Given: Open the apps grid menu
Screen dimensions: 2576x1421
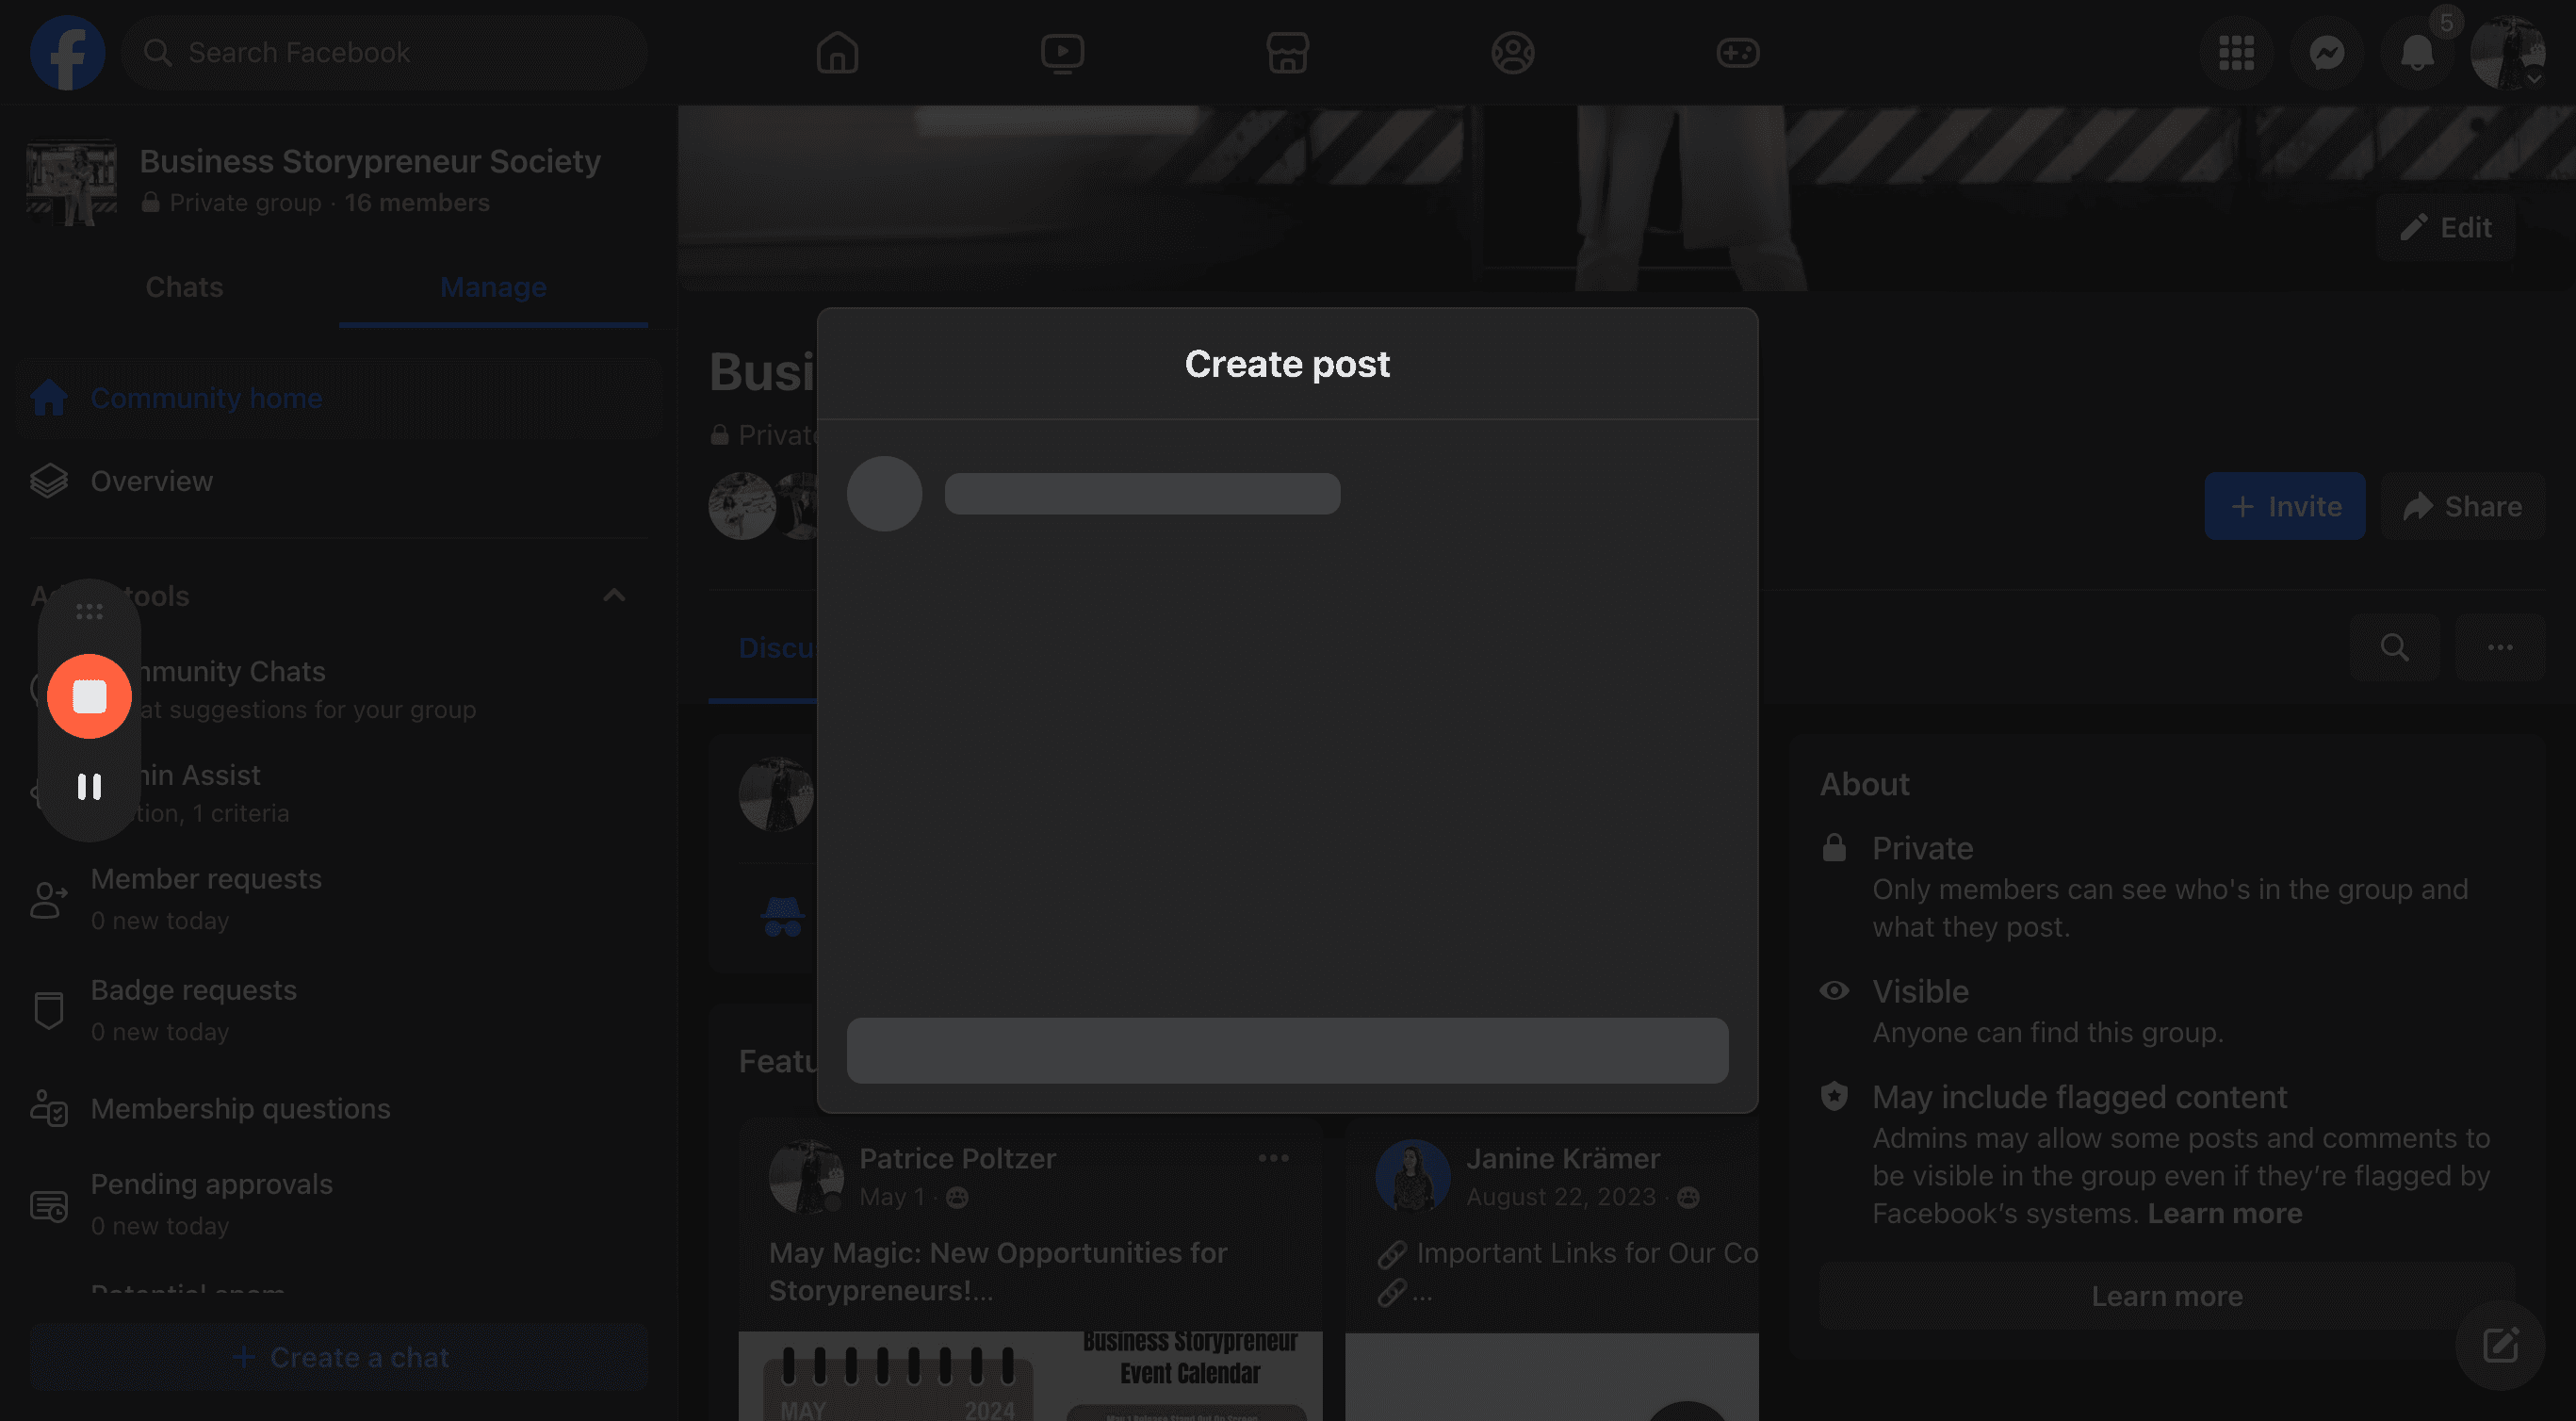Looking at the screenshot, I should pyautogui.click(x=2236, y=52).
